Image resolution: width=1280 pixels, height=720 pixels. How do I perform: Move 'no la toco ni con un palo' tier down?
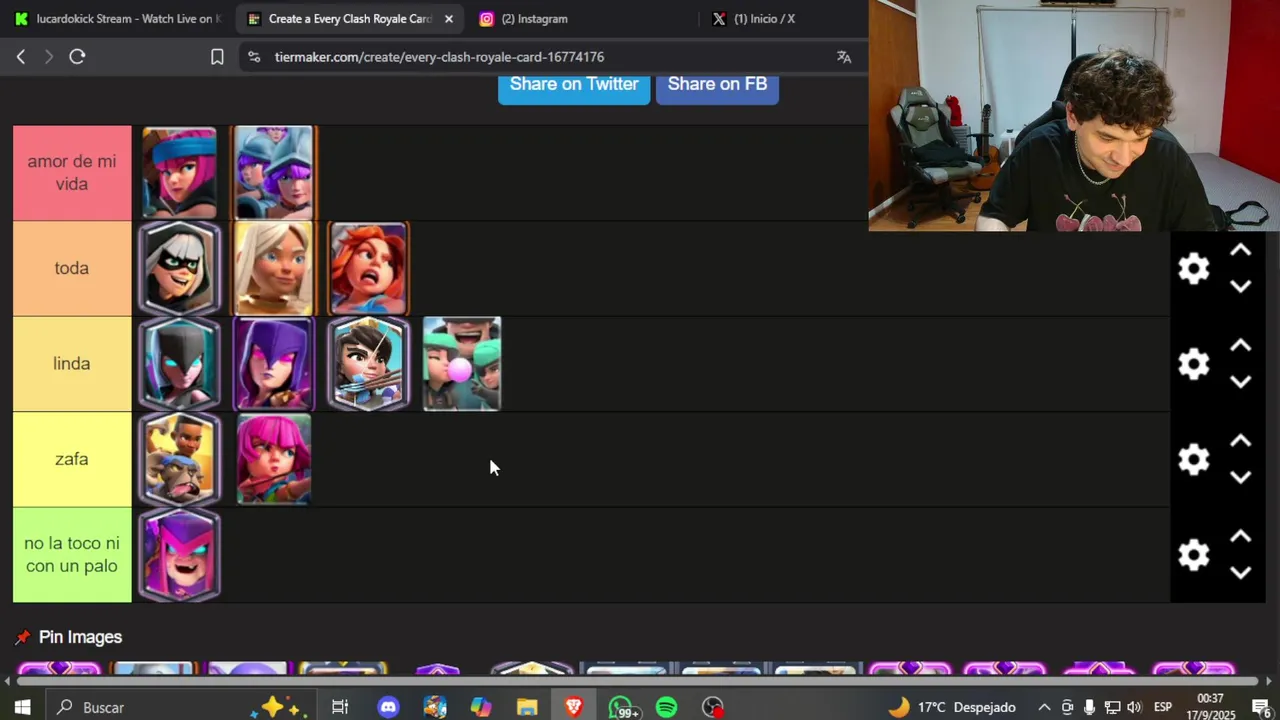pyautogui.click(x=1241, y=573)
